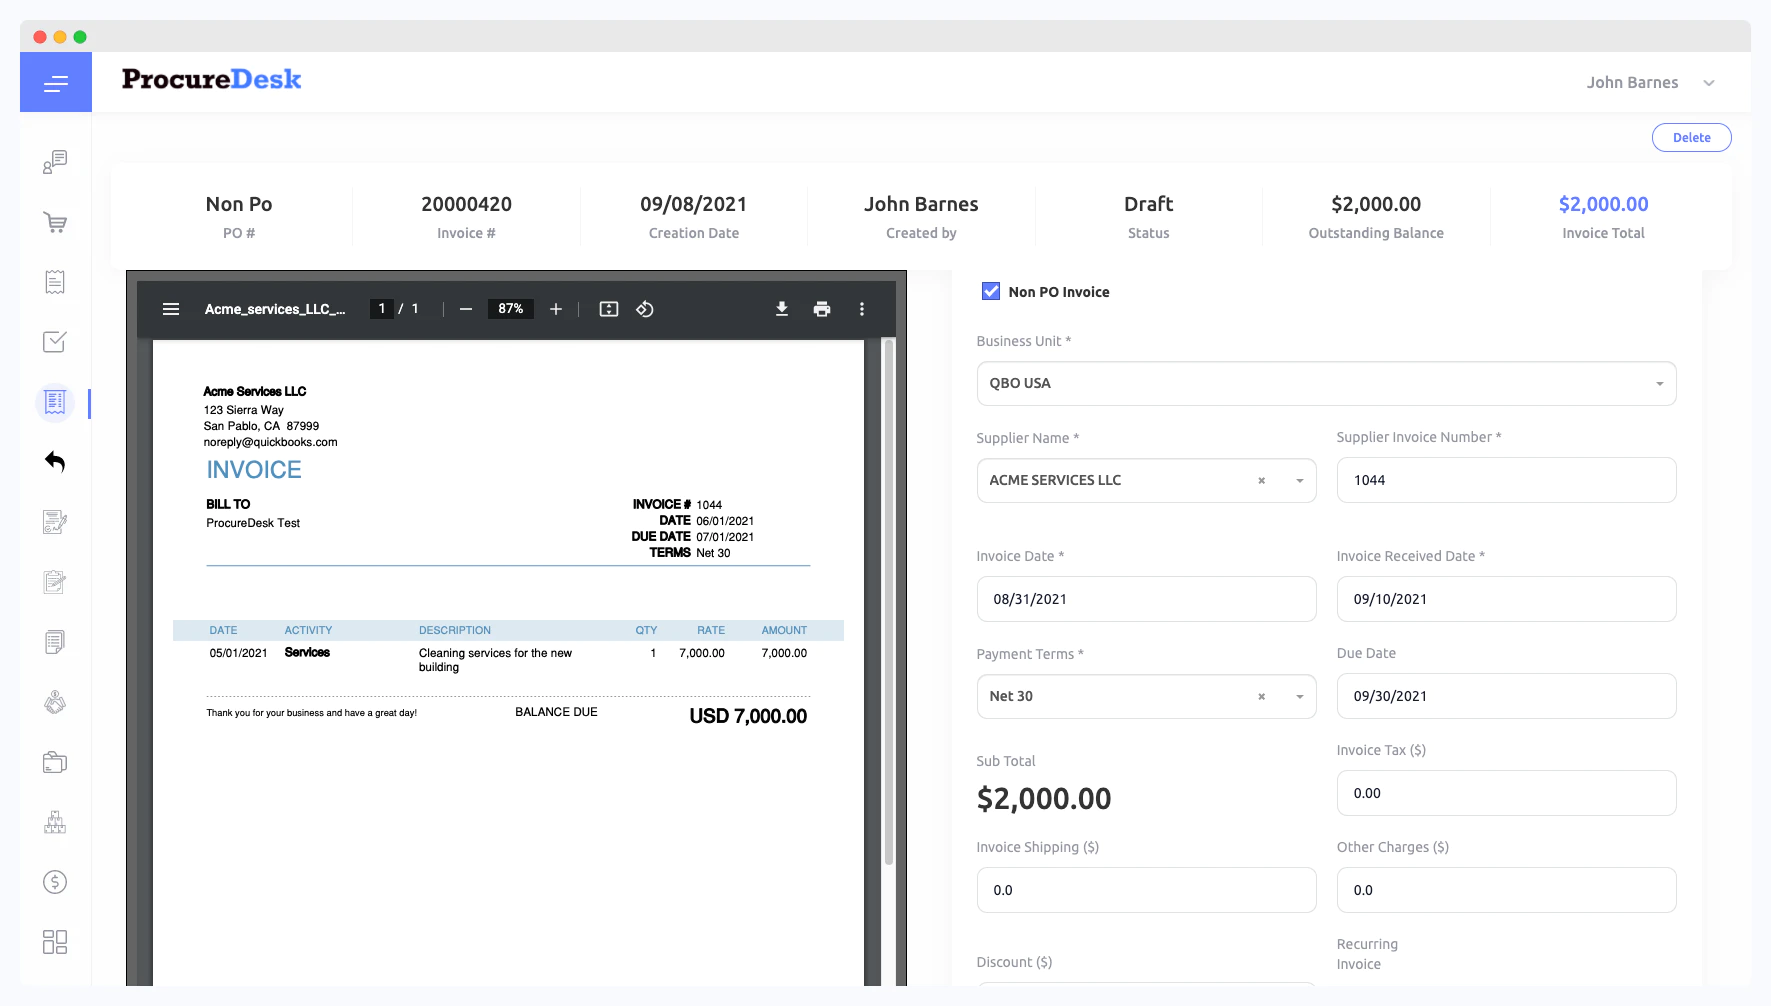Image resolution: width=1771 pixels, height=1006 pixels.
Task: Open the clipboard-with-pencil sidebar icon
Action: (x=55, y=582)
